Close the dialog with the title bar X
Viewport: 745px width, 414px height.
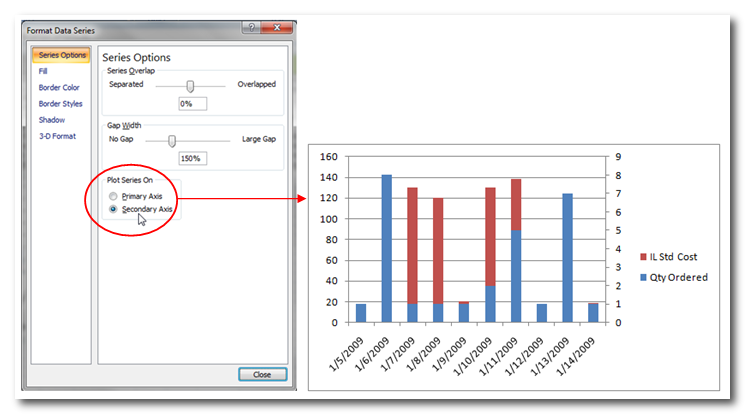pos(275,28)
